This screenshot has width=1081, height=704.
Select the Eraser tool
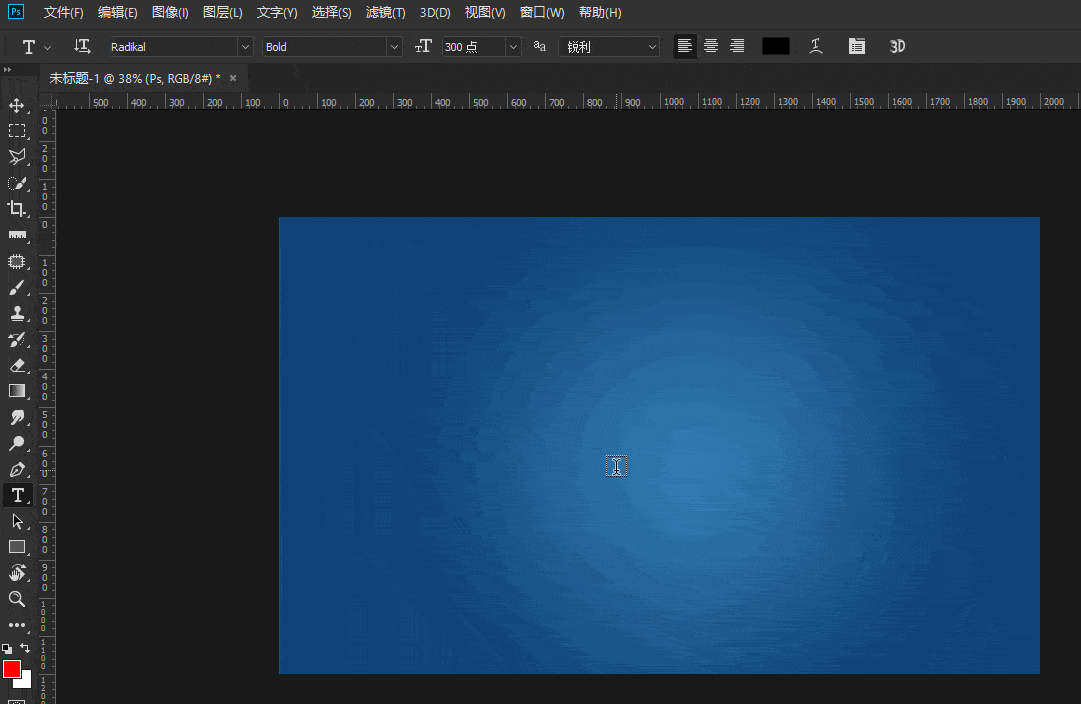(x=17, y=365)
